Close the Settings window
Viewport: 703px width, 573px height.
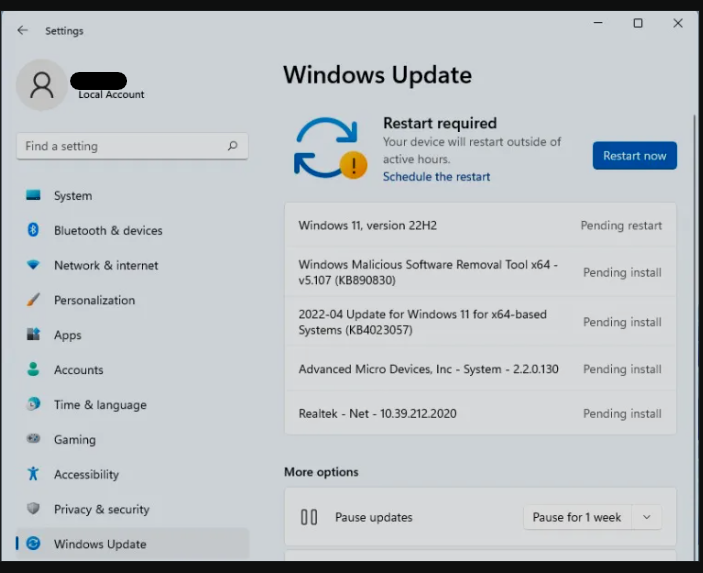click(678, 22)
